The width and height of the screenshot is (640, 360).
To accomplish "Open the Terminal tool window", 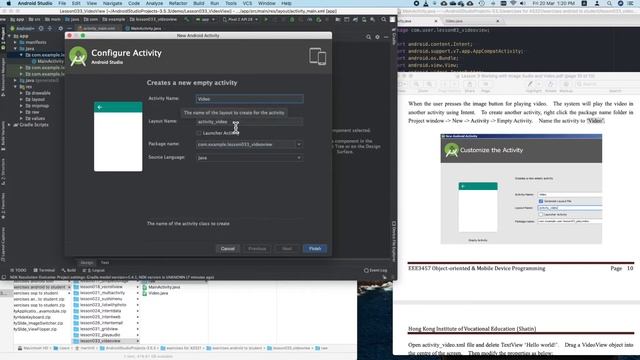I will [44, 270].
